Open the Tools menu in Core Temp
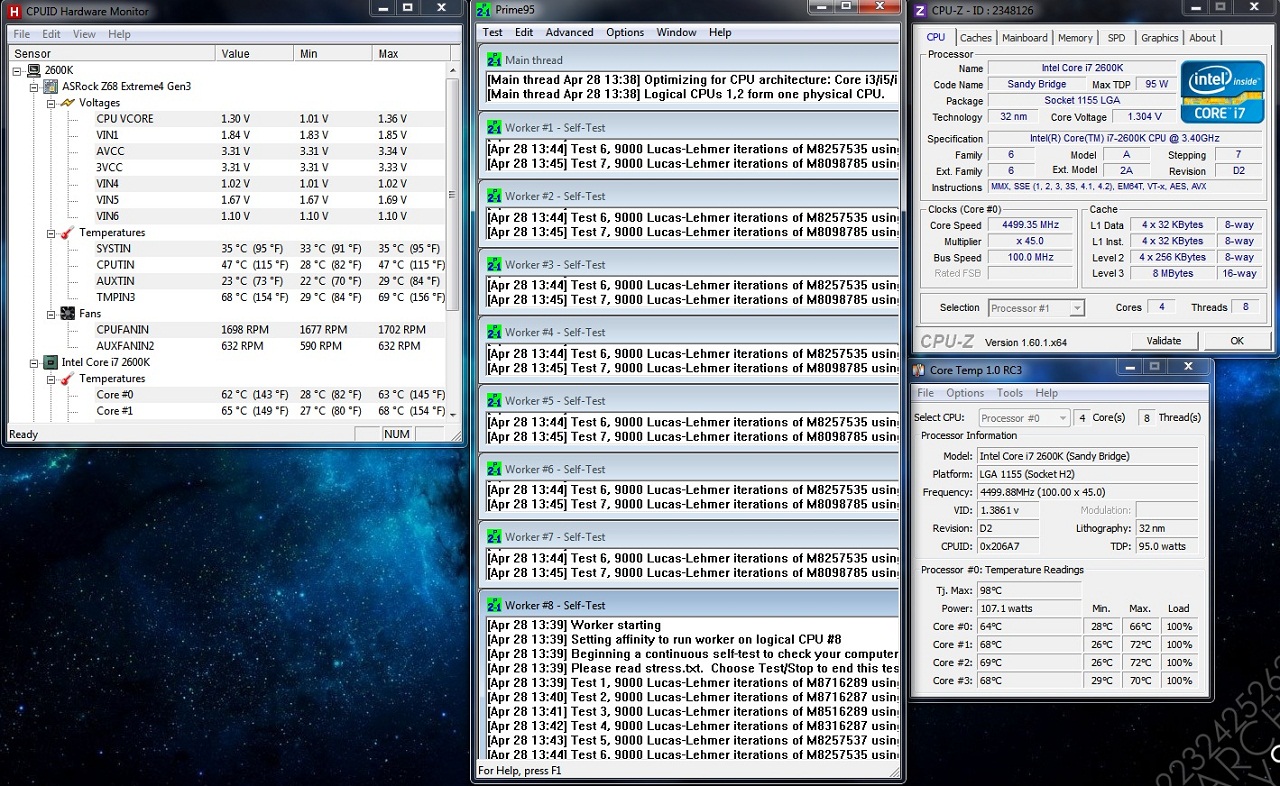This screenshot has height=786, width=1280. pos(1010,393)
